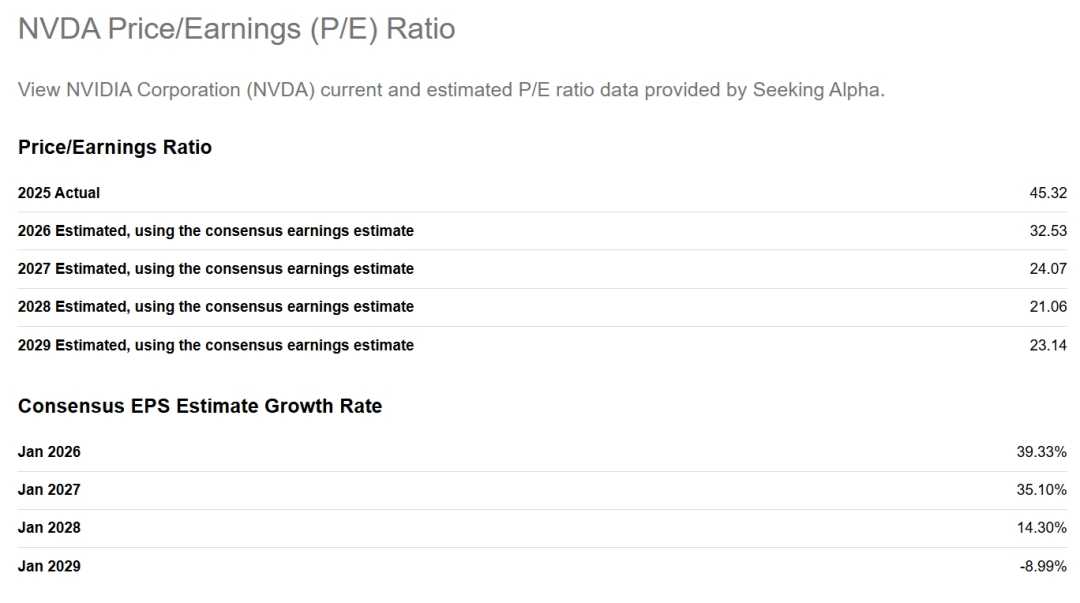This screenshot has width=1080, height=603.
Task: Click the 21.06 P/E value
Action: point(1048,307)
